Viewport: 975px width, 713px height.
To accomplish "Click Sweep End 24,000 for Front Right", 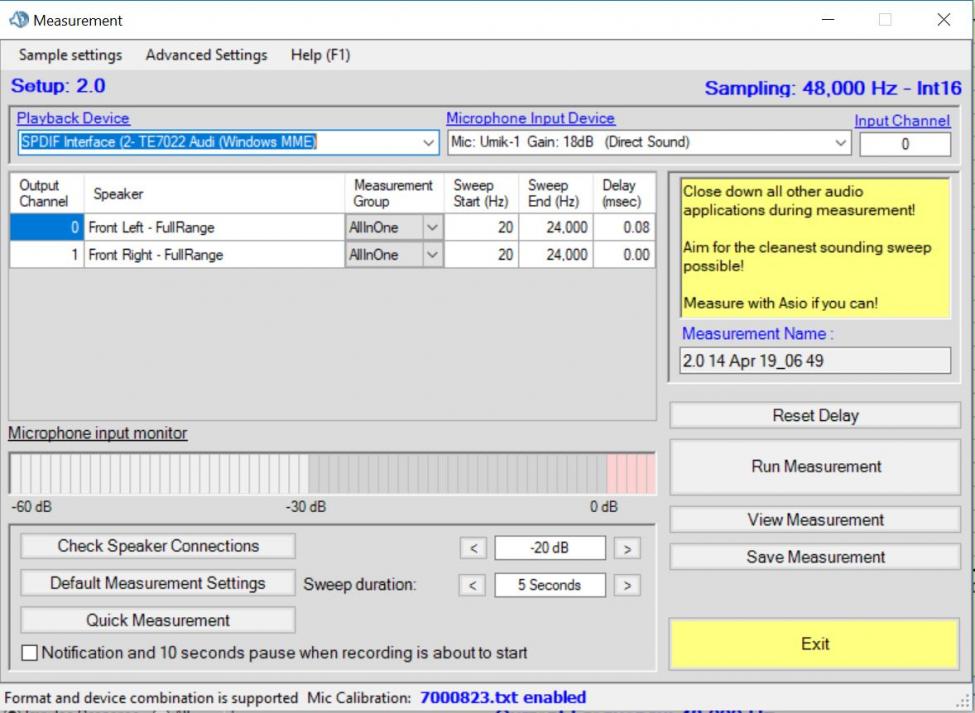I will point(556,255).
